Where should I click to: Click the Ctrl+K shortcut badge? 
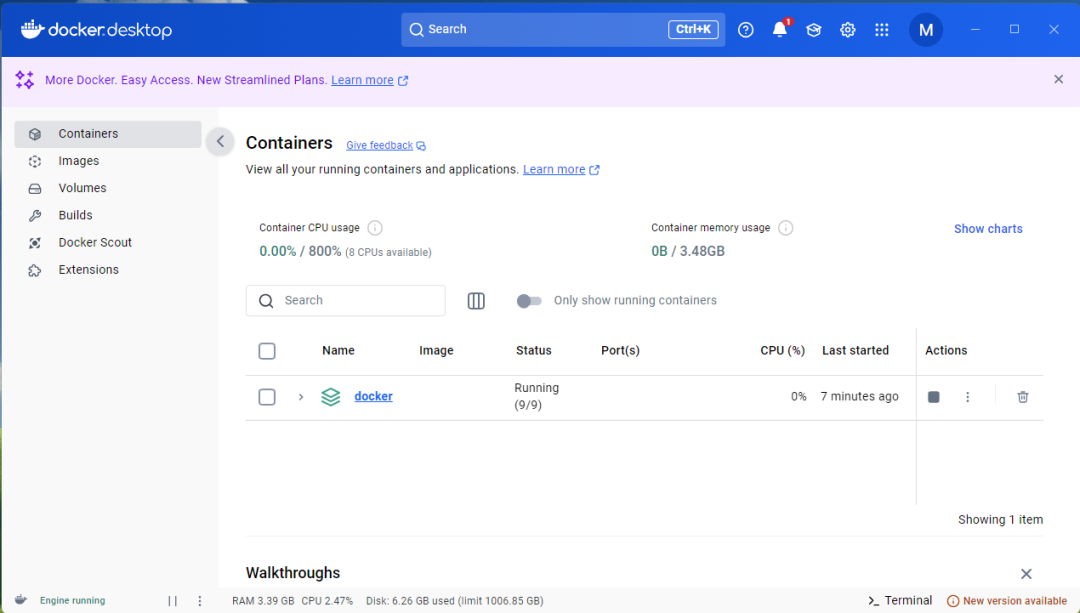point(693,29)
